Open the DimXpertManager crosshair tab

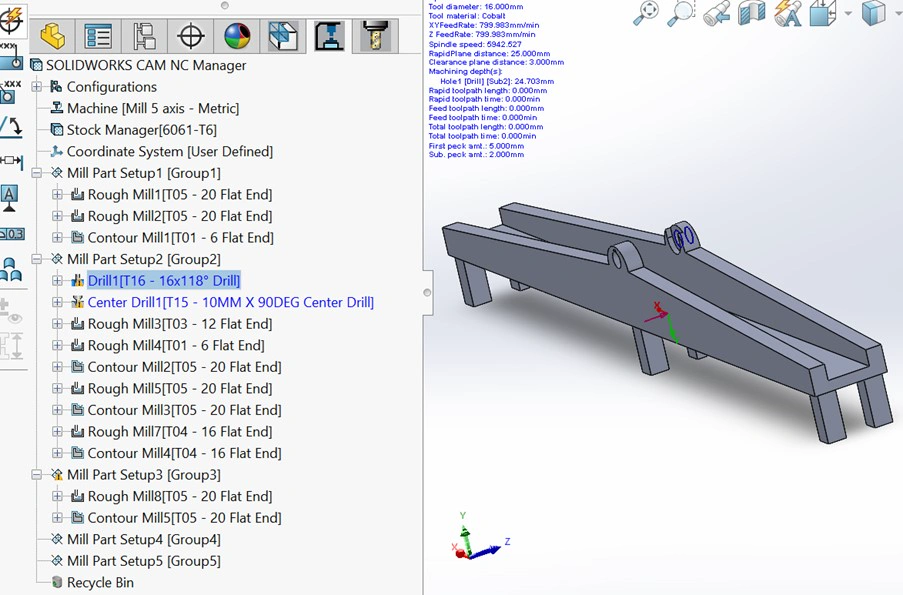(x=191, y=36)
